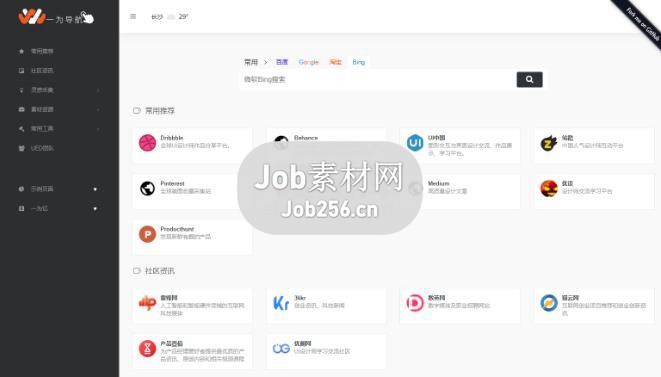
Task: Click the tools icon for 常用工具
Action: point(21,129)
